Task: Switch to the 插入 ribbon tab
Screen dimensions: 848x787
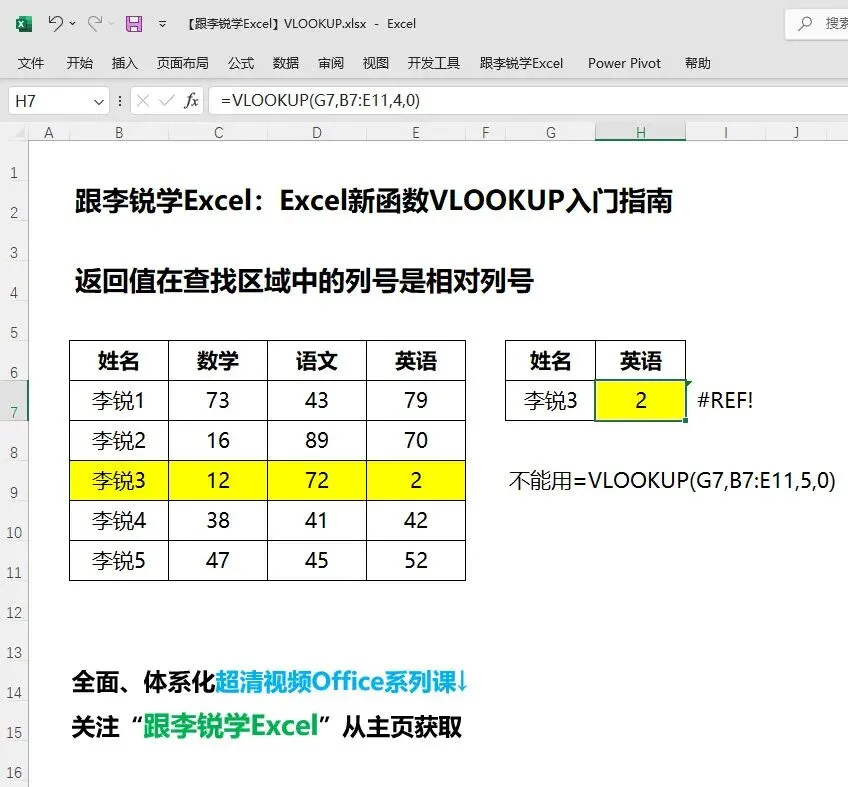Action: click(124, 63)
